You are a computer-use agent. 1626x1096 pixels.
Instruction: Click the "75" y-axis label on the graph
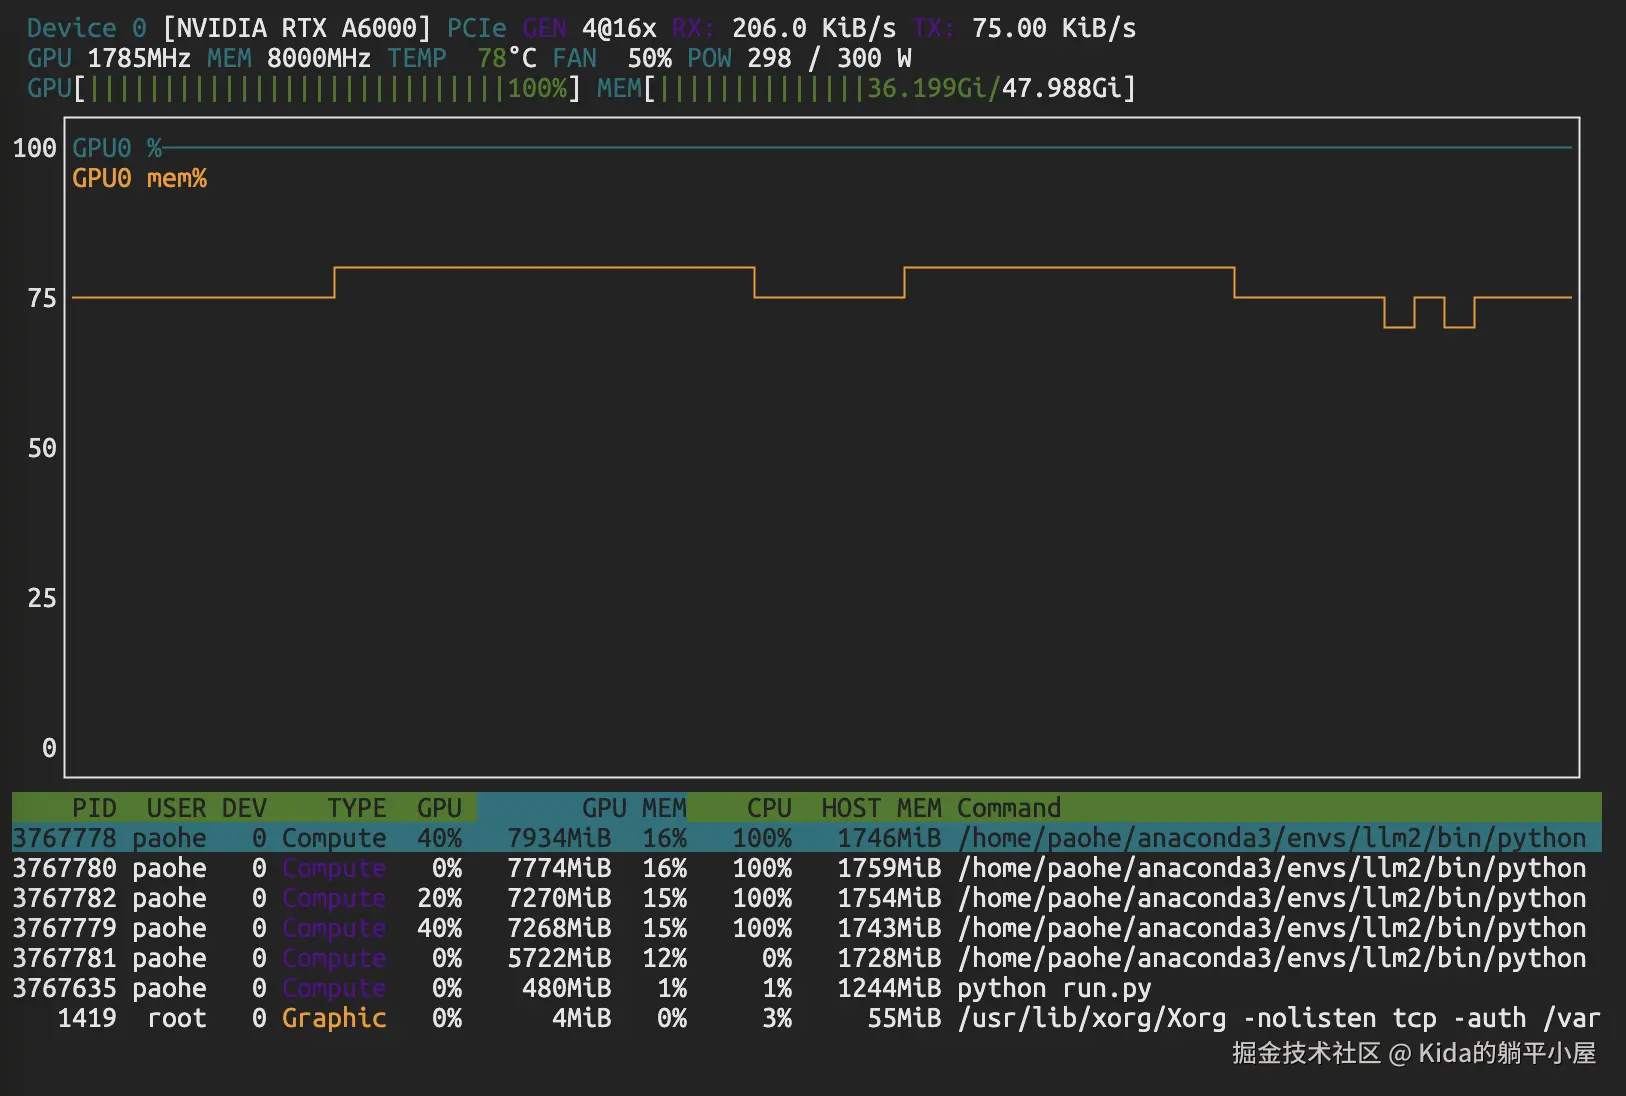tap(42, 298)
